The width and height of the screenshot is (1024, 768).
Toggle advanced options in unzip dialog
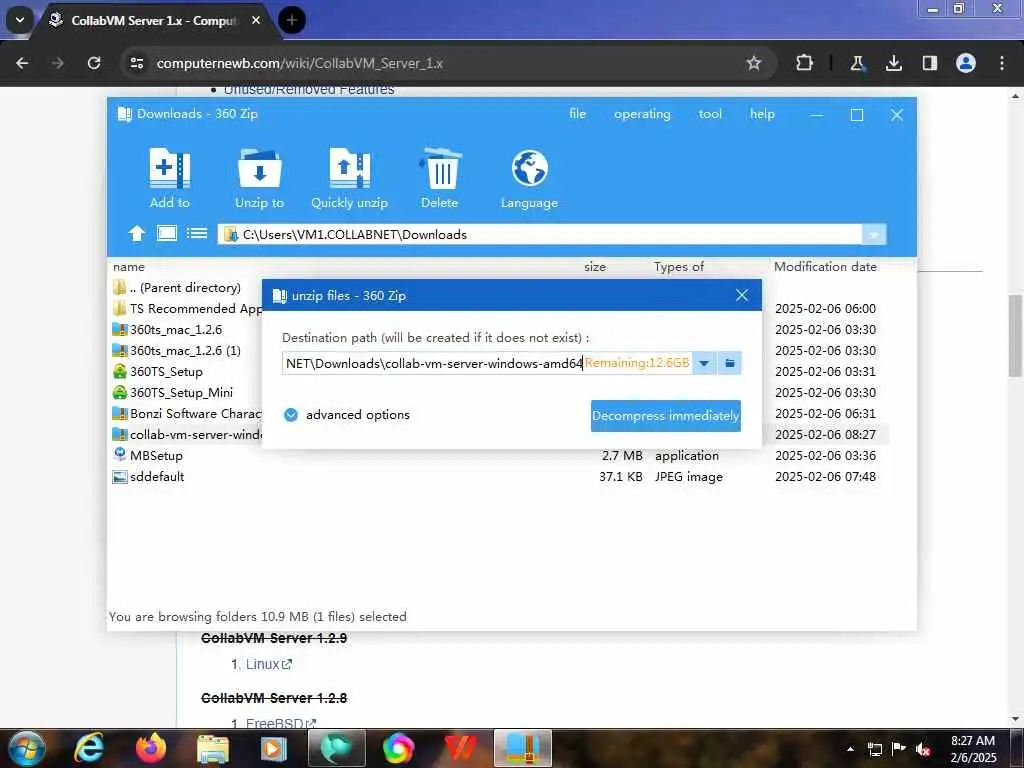pyautogui.click(x=347, y=415)
